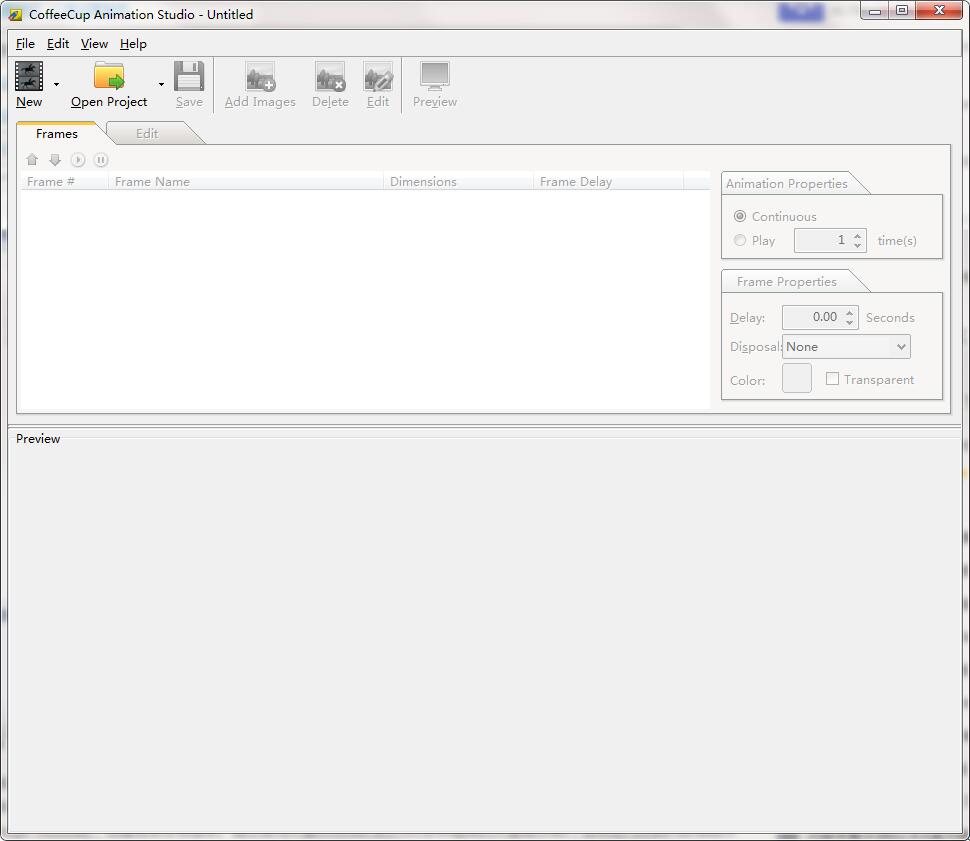Click the frame Color swatch
This screenshot has height=841, width=970.
click(797, 378)
